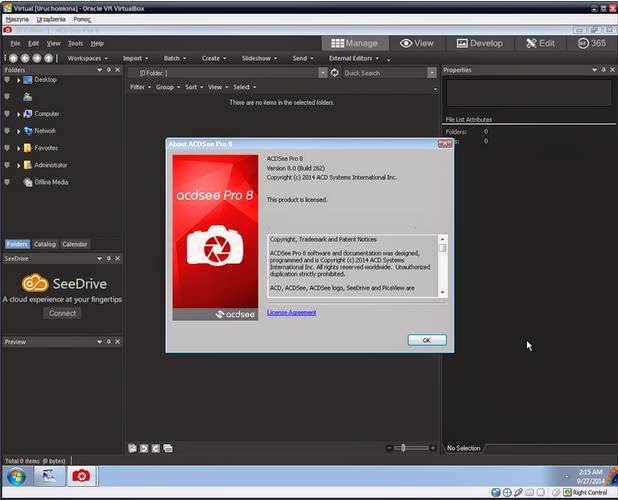Click the Quick Search field
Screen dimensions: 618x500
pyautogui.click(x=385, y=73)
